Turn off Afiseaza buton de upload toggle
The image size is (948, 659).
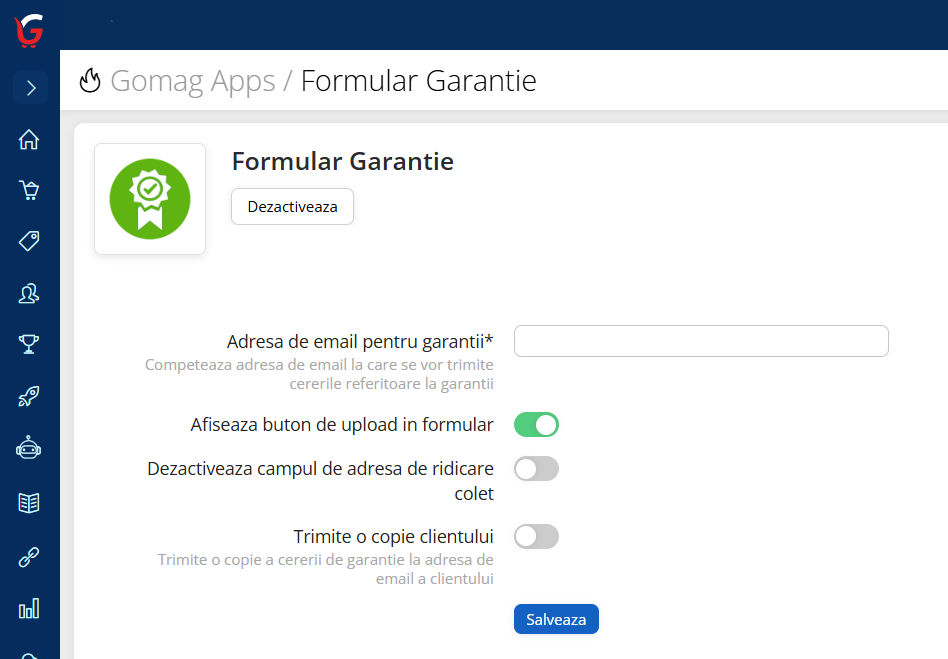click(536, 424)
